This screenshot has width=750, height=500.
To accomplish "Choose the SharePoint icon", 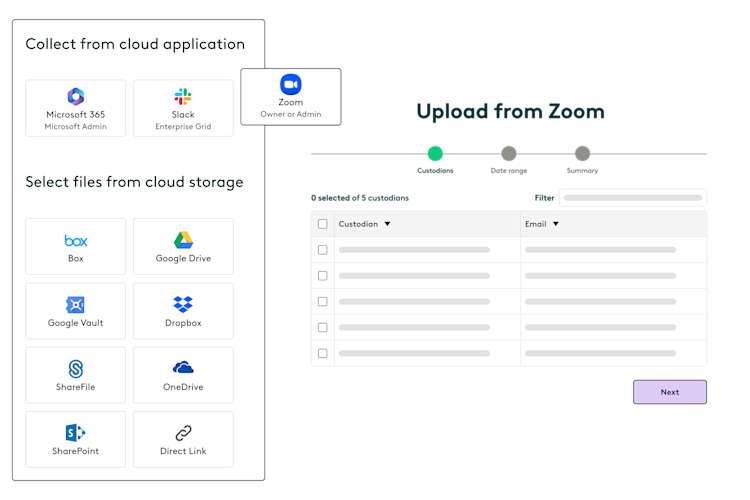I will pos(76,433).
